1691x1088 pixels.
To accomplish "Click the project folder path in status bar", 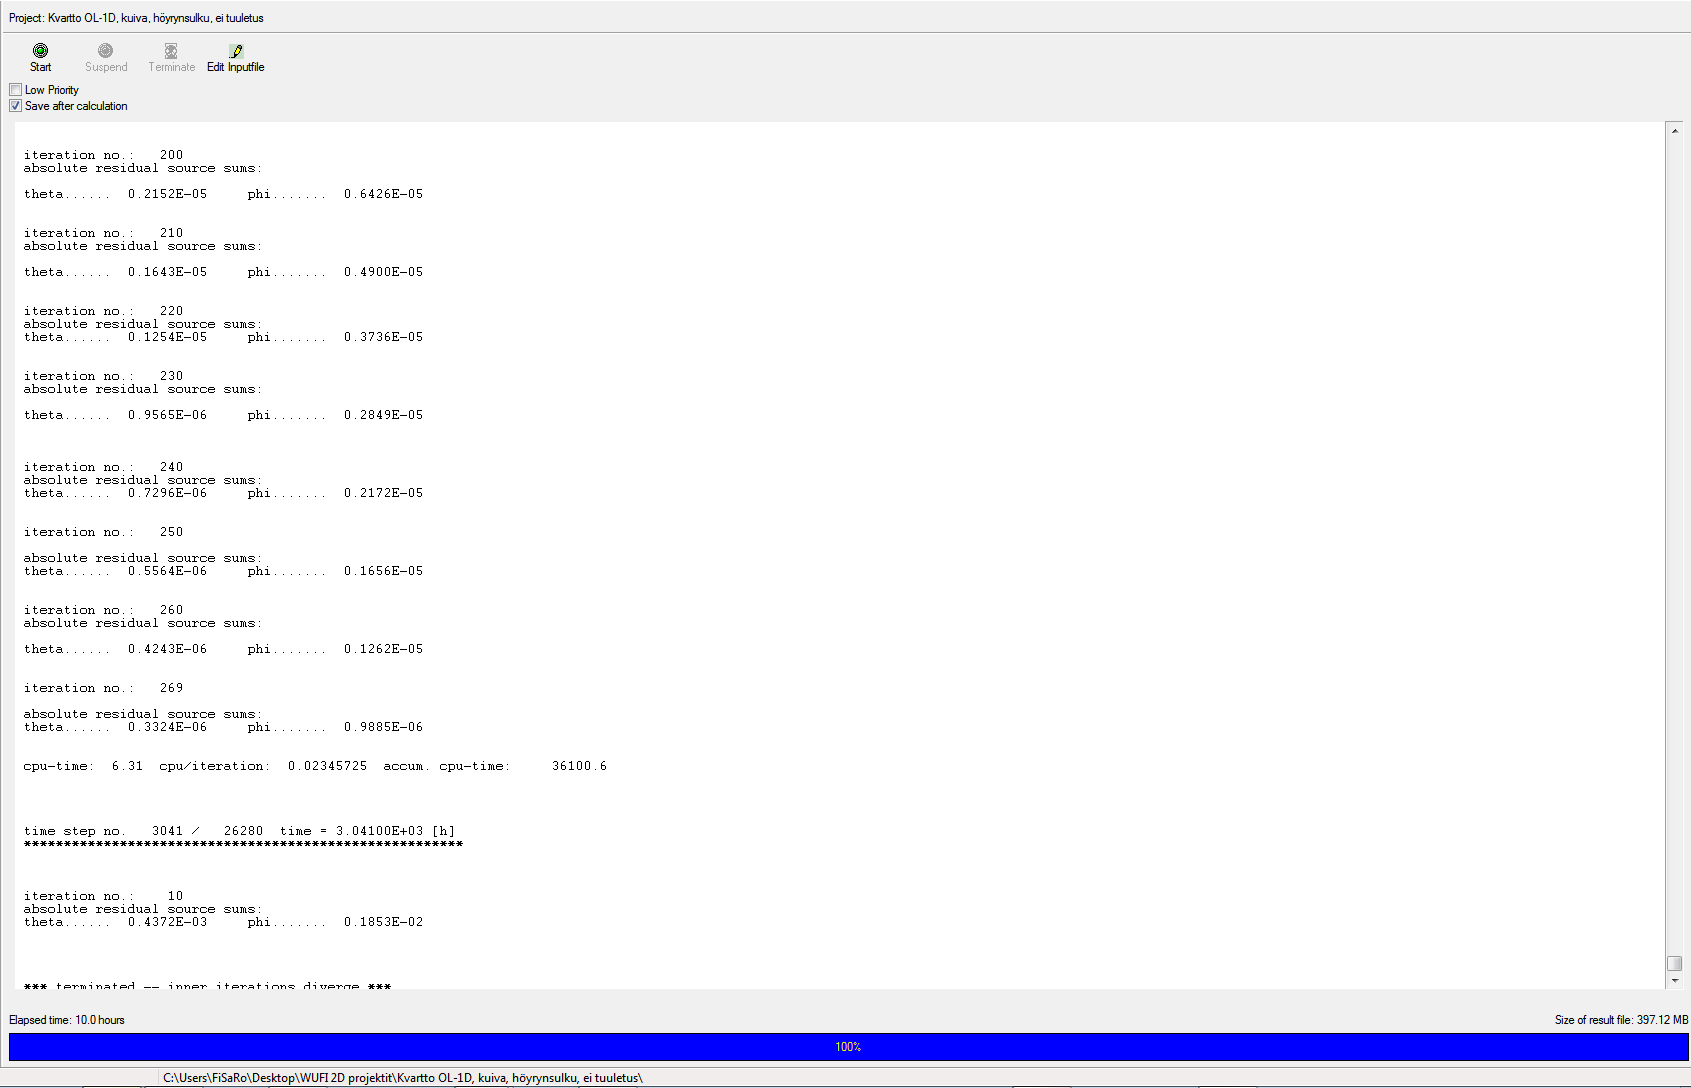I will point(402,1078).
